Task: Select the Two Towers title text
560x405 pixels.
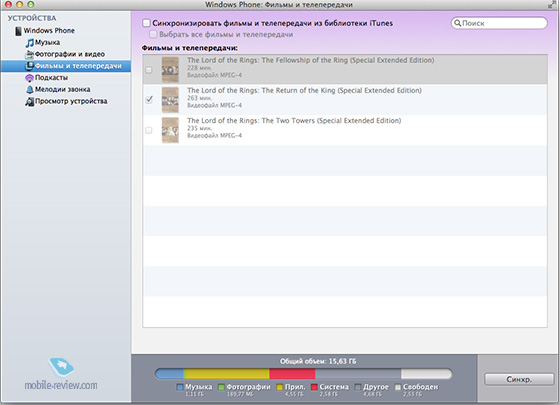Action: [x=294, y=121]
